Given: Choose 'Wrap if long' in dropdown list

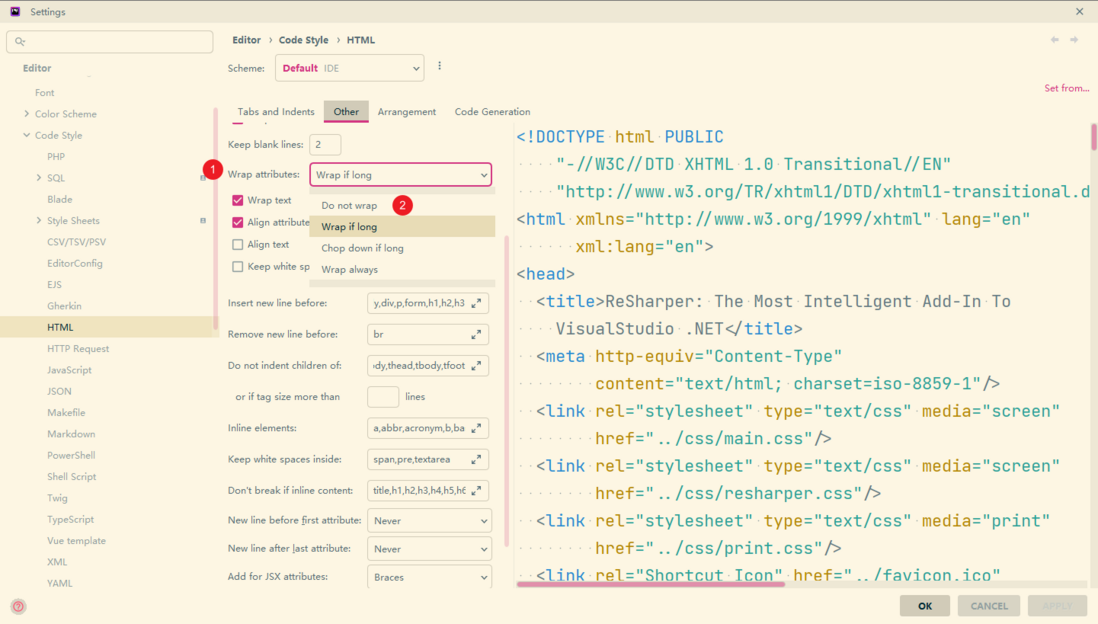Looking at the screenshot, I should pyautogui.click(x=402, y=227).
